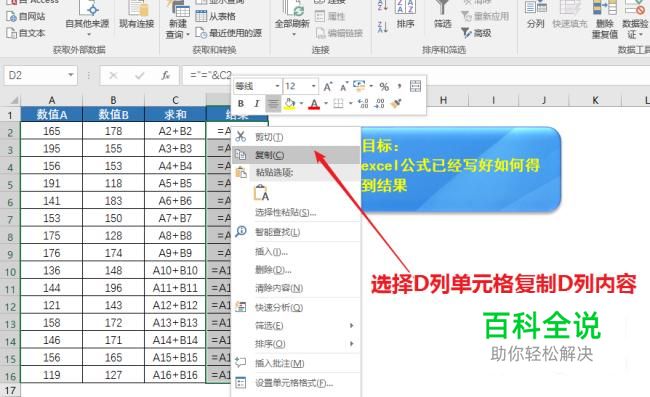Click the 自网站 (From Web) import icon

pos(12,17)
